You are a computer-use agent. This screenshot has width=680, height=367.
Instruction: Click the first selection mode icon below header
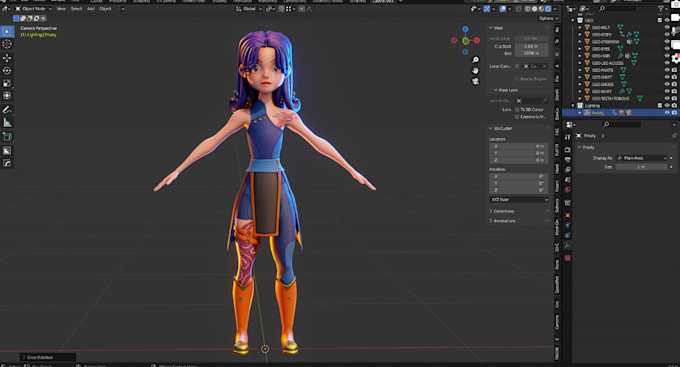tap(16, 18)
